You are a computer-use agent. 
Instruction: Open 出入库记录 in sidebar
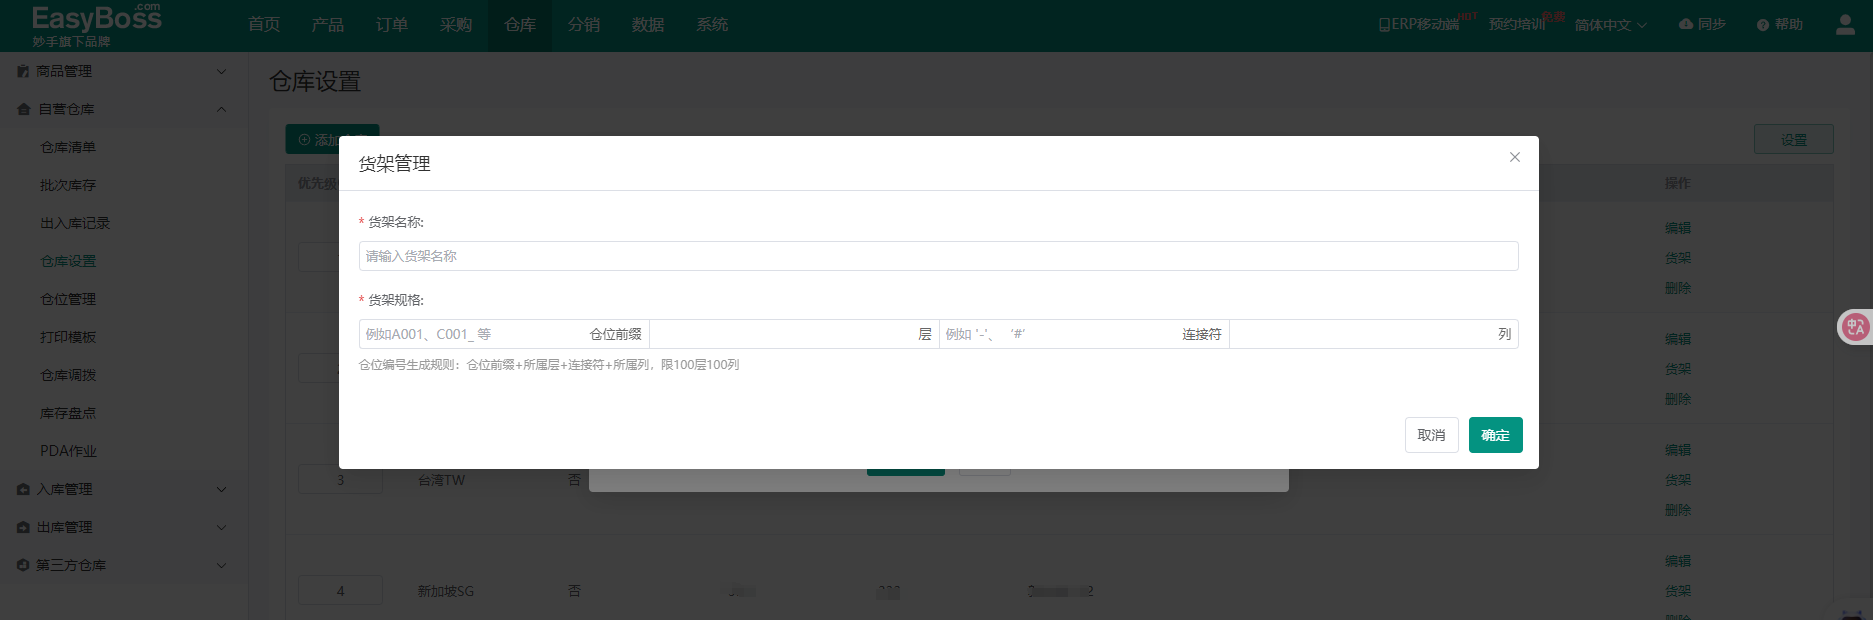click(x=75, y=223)
